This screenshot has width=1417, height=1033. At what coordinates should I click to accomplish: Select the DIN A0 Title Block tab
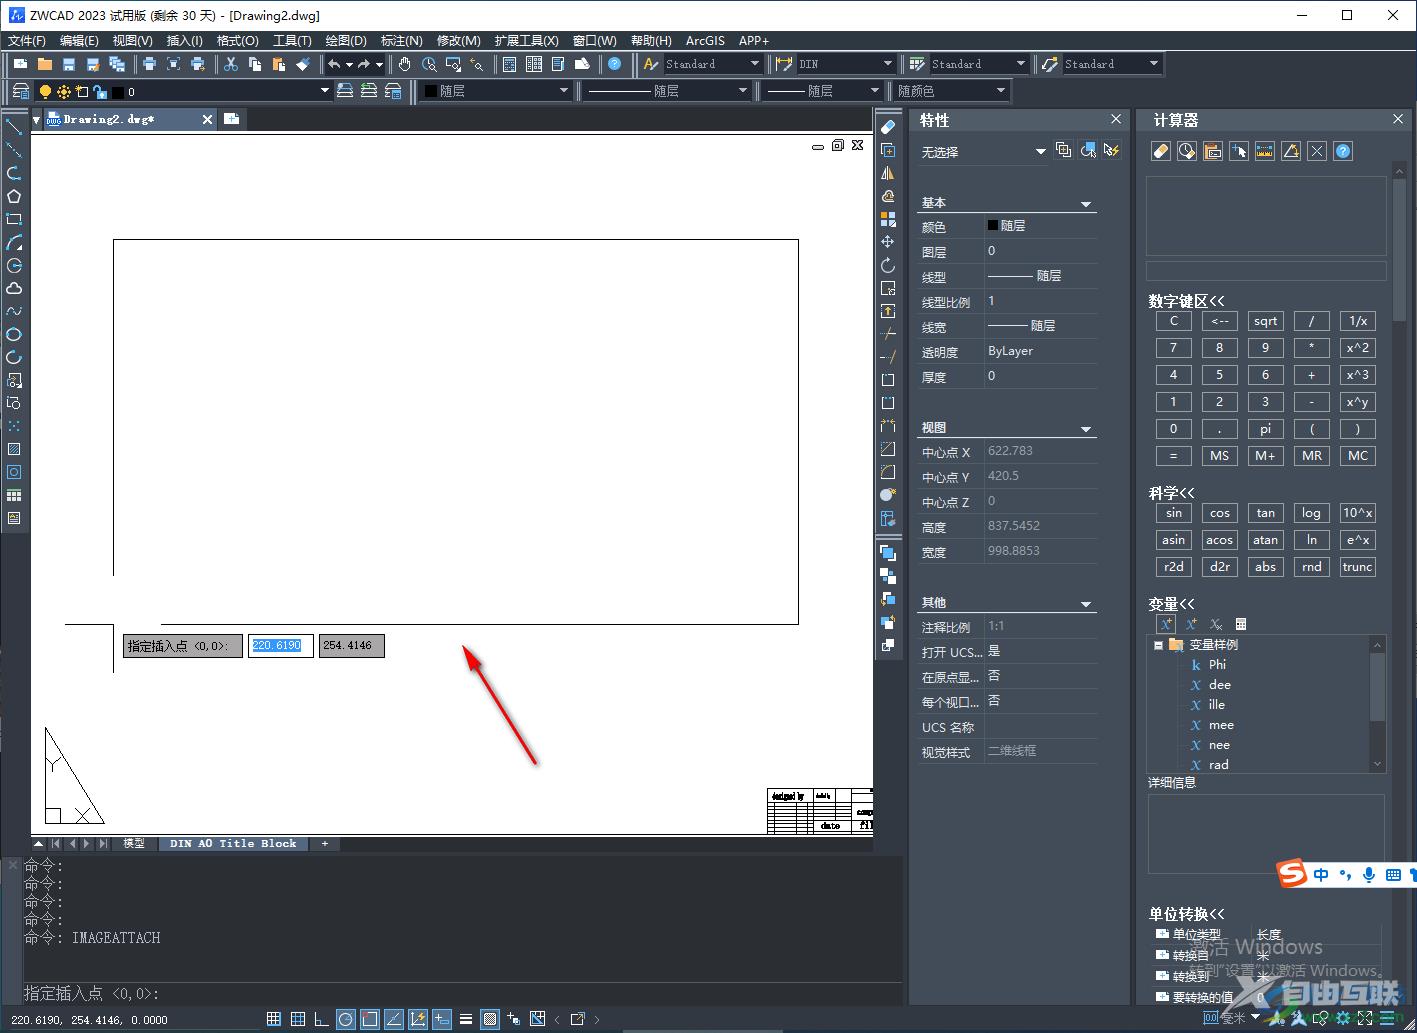(233, 844)
